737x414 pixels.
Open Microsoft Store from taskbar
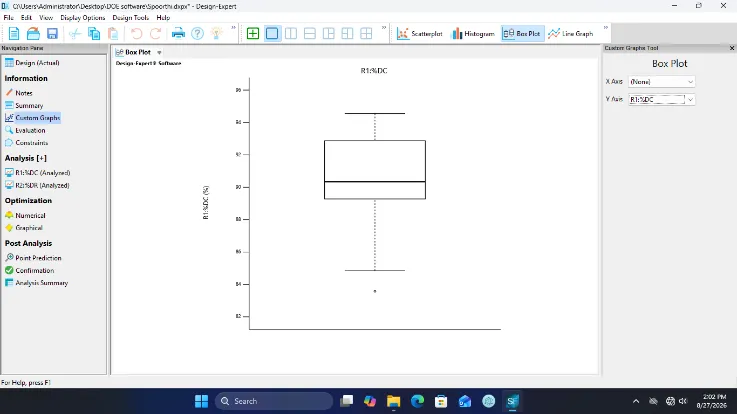click(441, 401)
